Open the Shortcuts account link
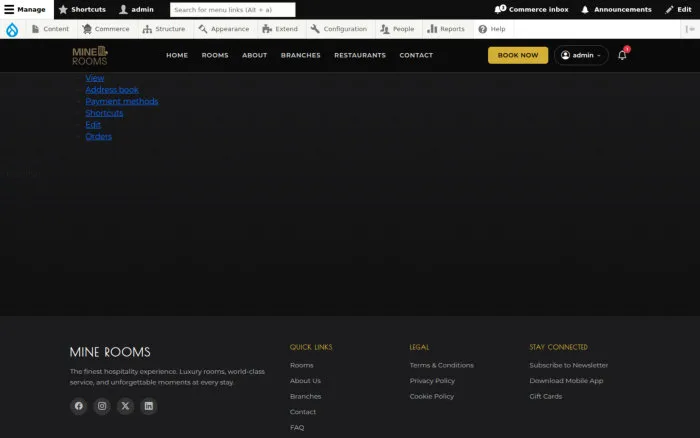The width and height of the screenshot is (700, 438). 104,113
